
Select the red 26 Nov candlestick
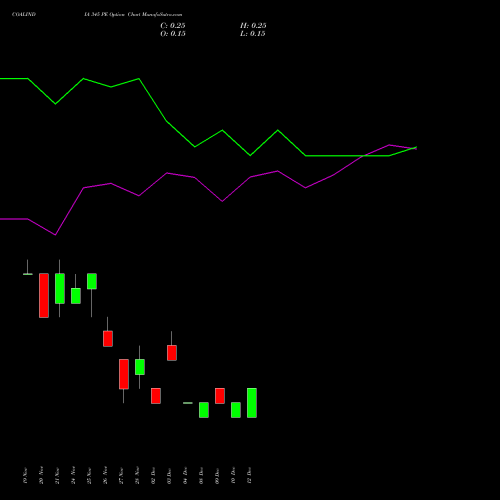[108, 338]
